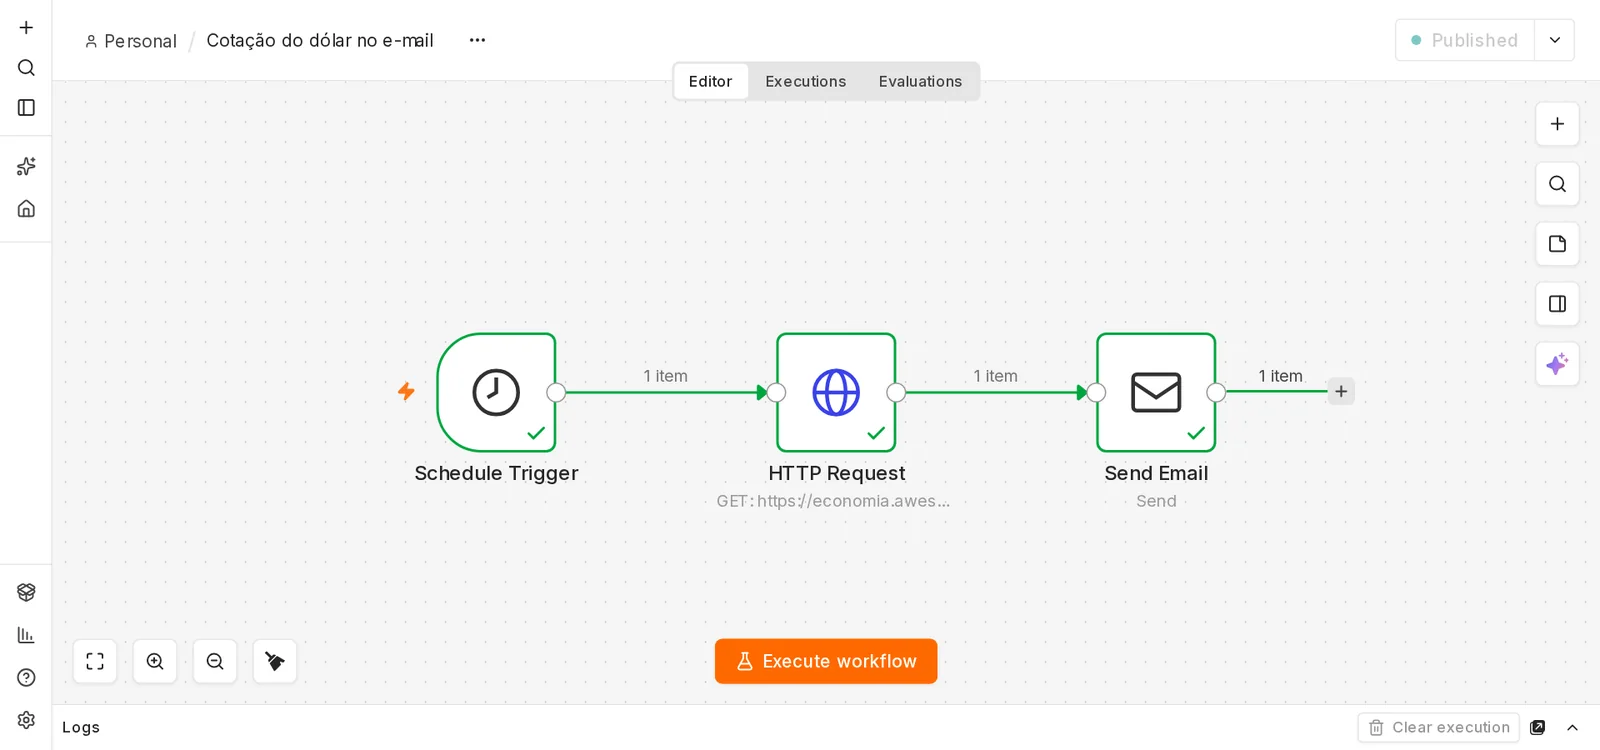Select the Send Email envelope node
This screenshot has width=1600, height=750.
tap(1156, 392)
